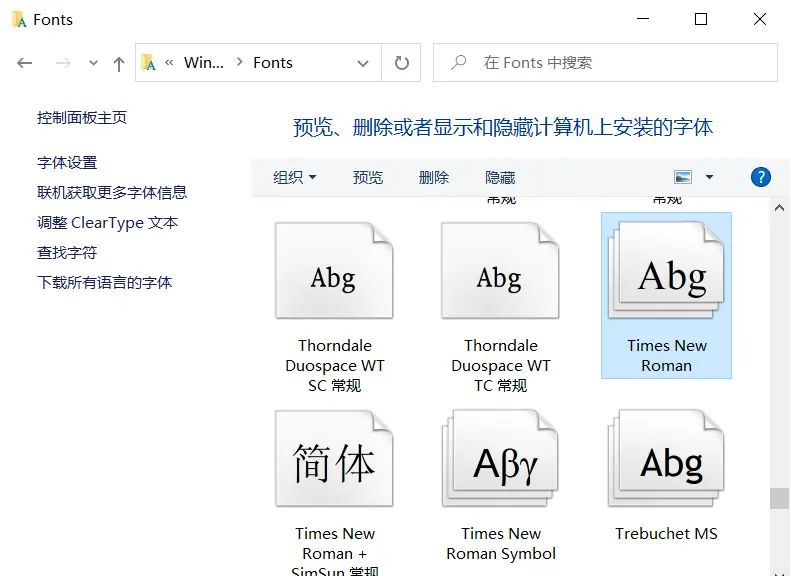Click the vertical scrollbar thumb
This screenshot has height=576, width=791.
pyautogui.click(x=779, y=498)
